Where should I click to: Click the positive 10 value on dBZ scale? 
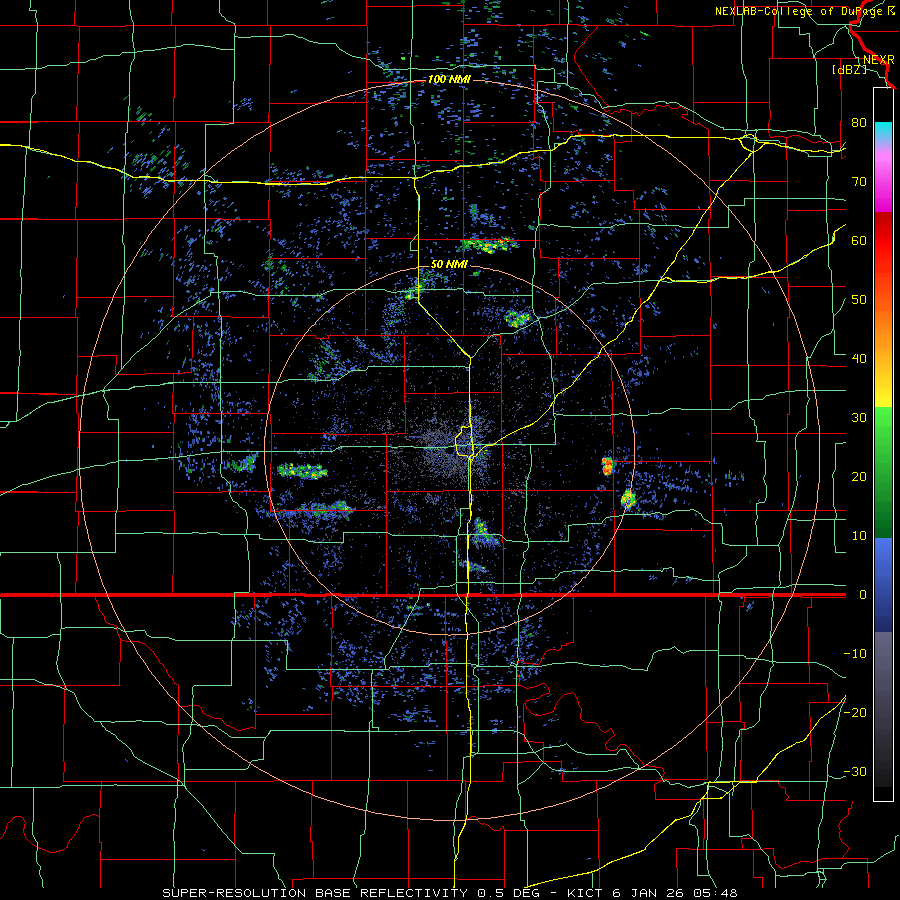pos(859,536)
